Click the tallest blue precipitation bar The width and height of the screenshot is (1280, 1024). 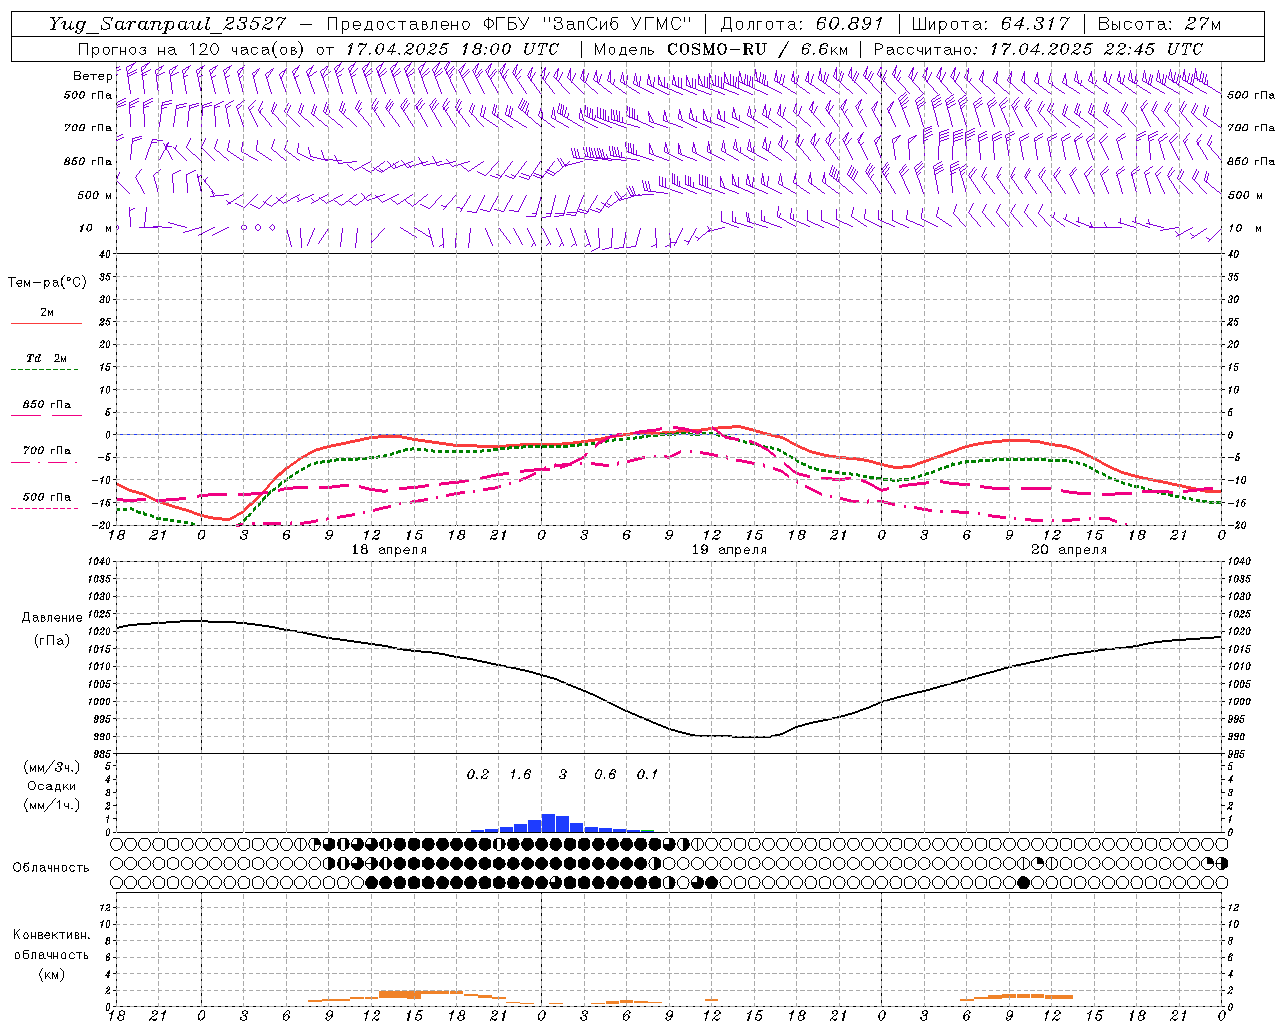(548, 823)
